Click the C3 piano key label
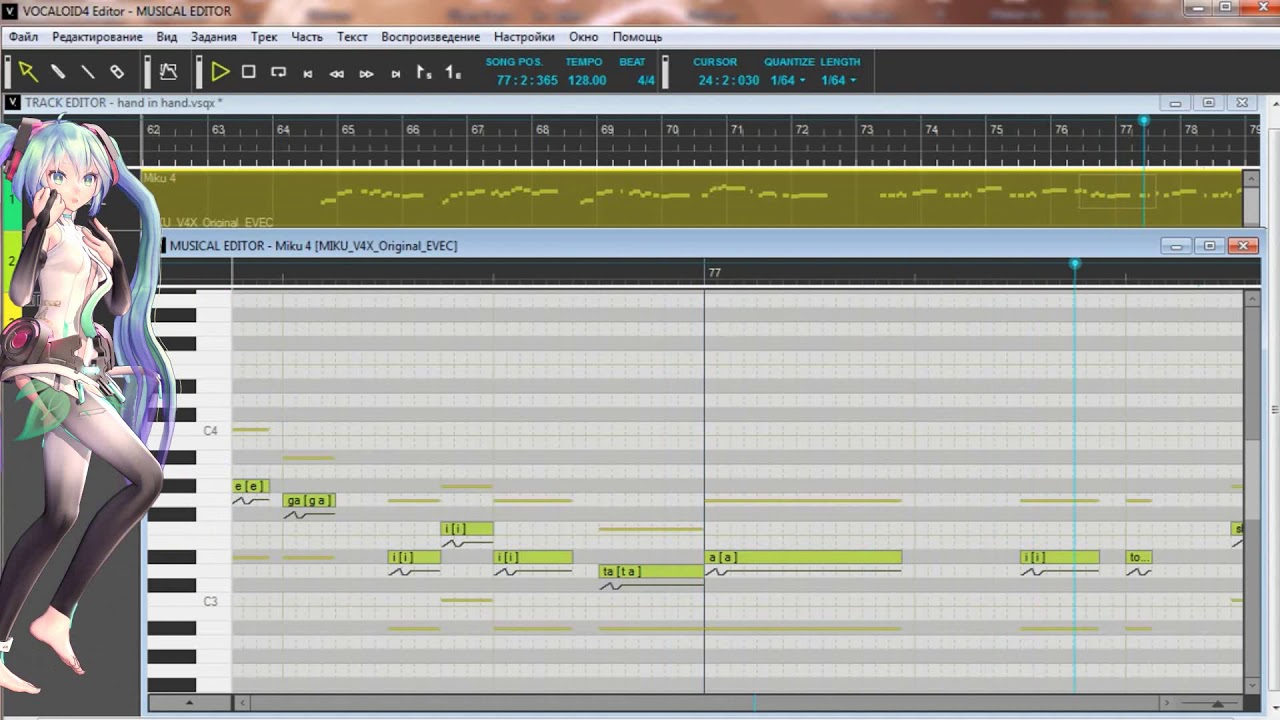 [x=210, y=601]
